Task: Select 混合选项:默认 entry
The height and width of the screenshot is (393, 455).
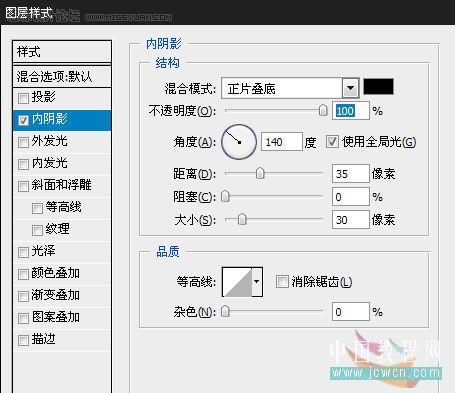Action: (62, 76)
